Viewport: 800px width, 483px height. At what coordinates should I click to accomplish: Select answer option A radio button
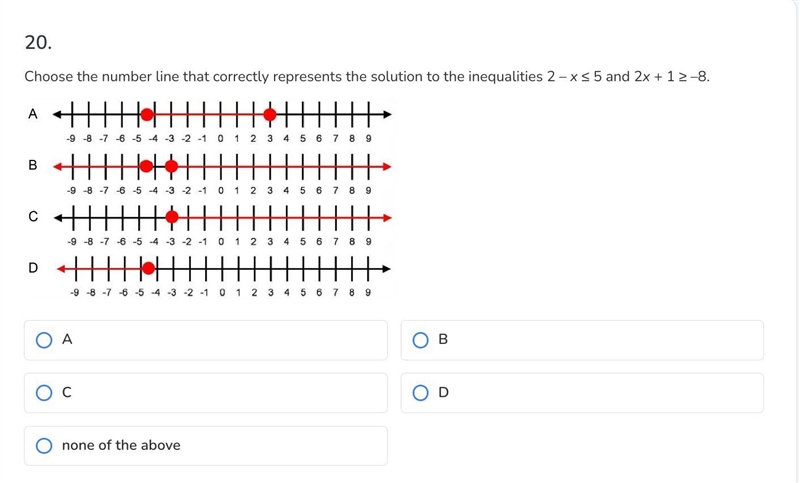[44, 340]
